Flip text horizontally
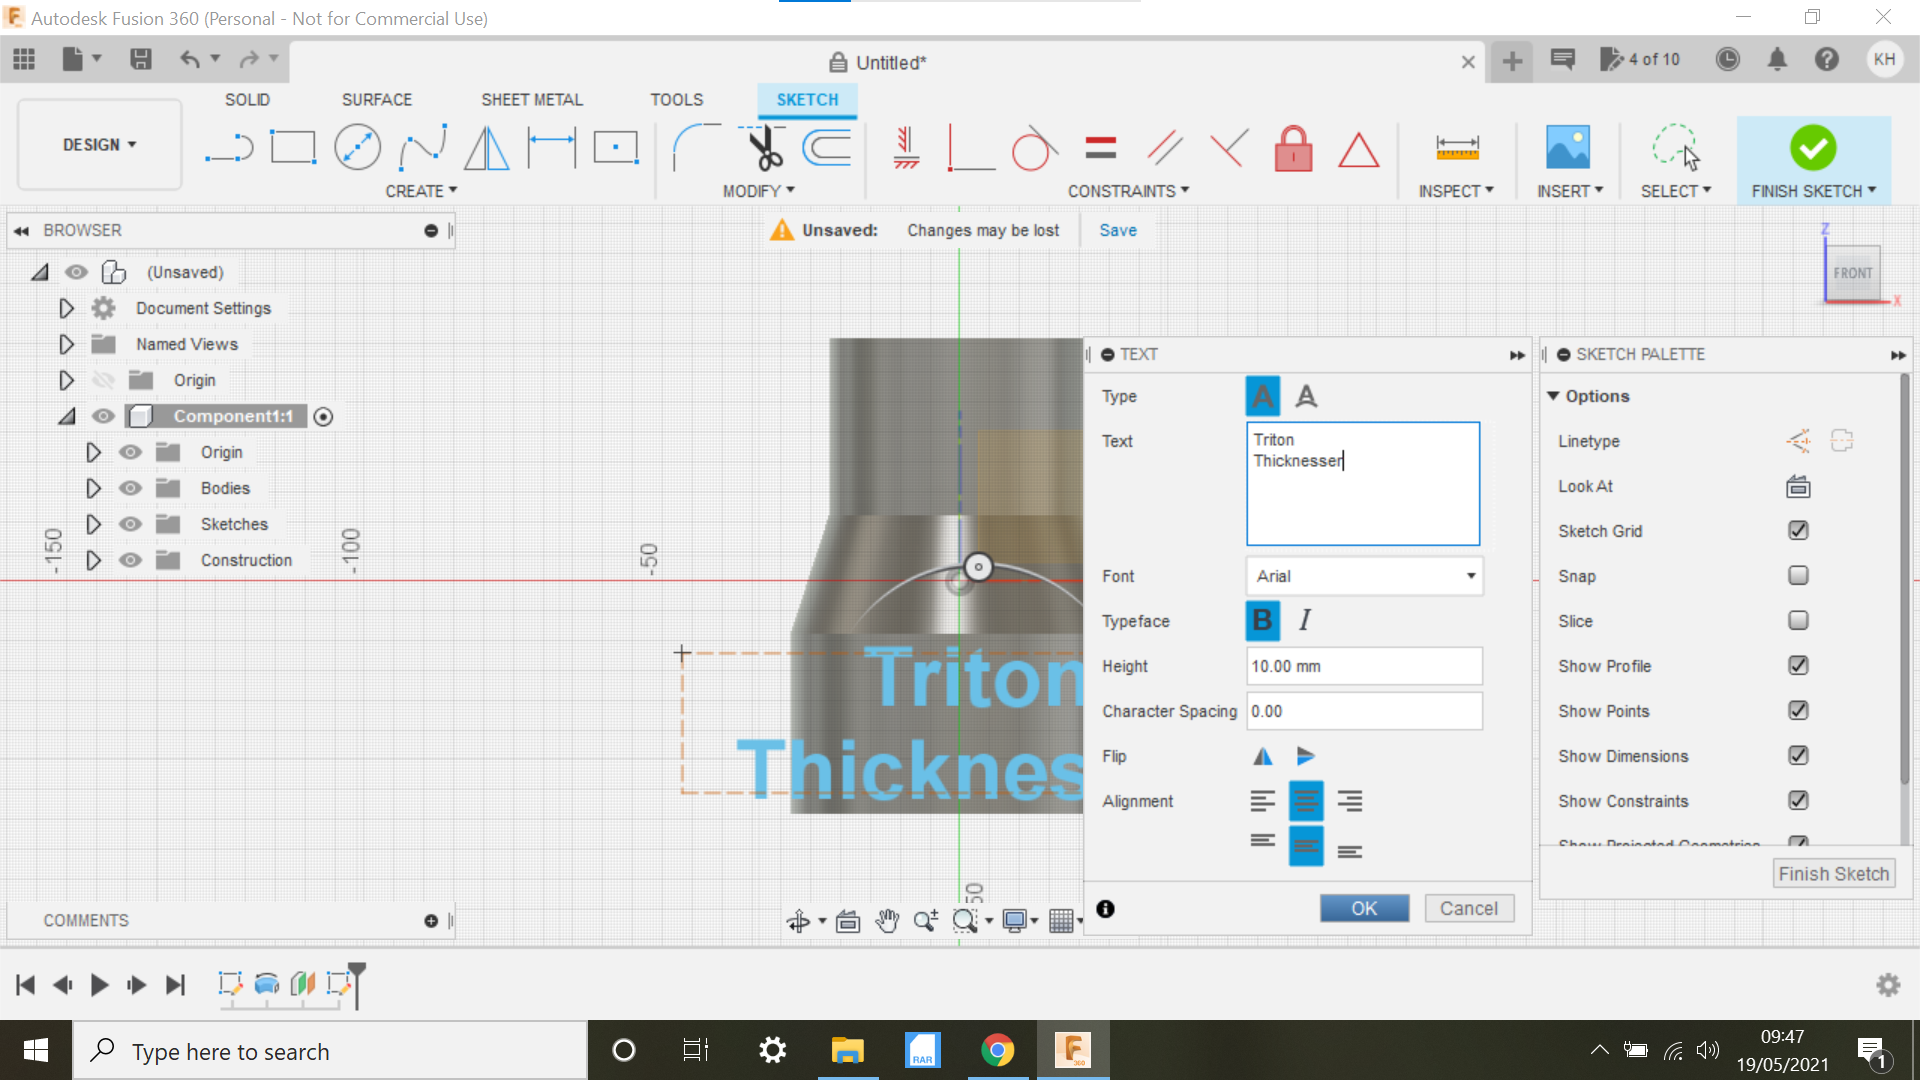Viewport: 1920px width, 1080px height. pyautogui.click(x=1263, y=756)
